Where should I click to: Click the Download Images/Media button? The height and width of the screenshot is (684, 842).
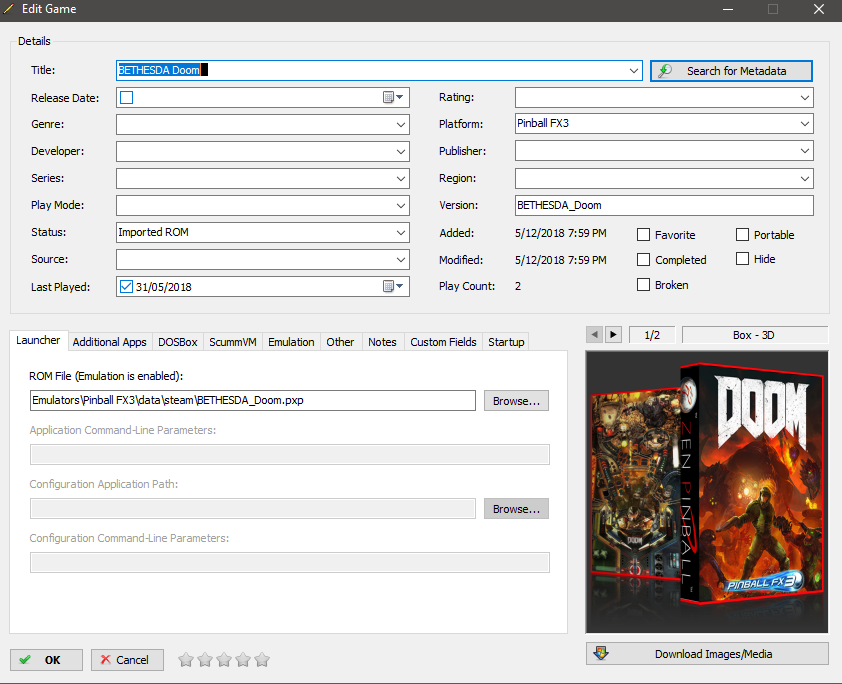[707, 653]
